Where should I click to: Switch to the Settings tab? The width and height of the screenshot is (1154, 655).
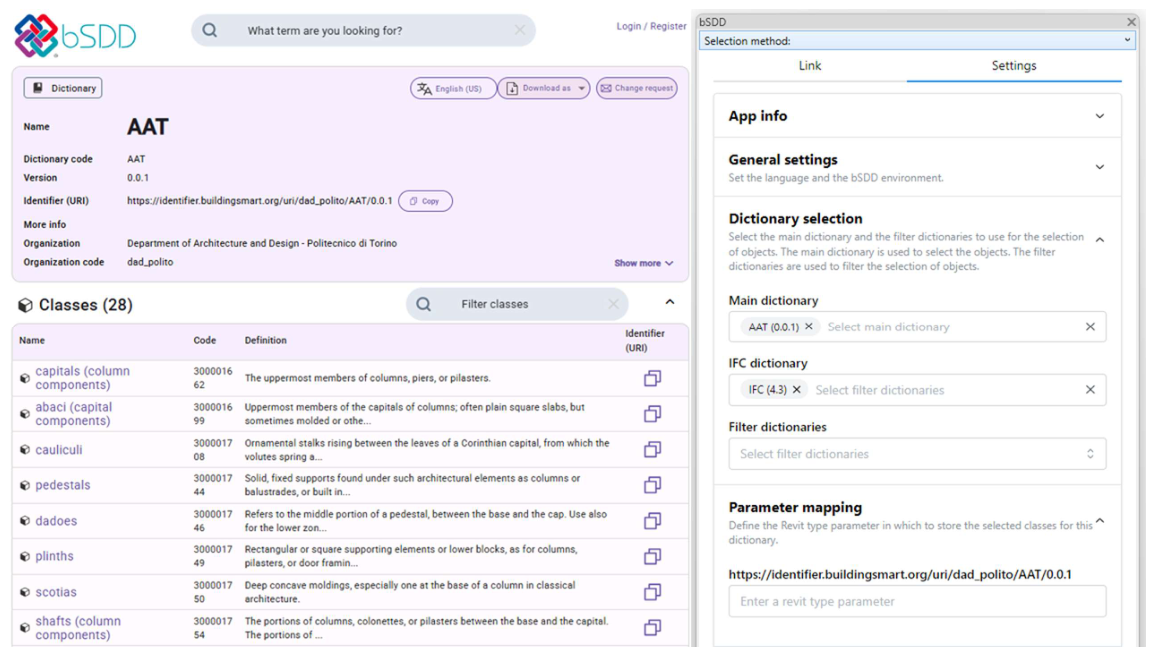click(1013, 66)
